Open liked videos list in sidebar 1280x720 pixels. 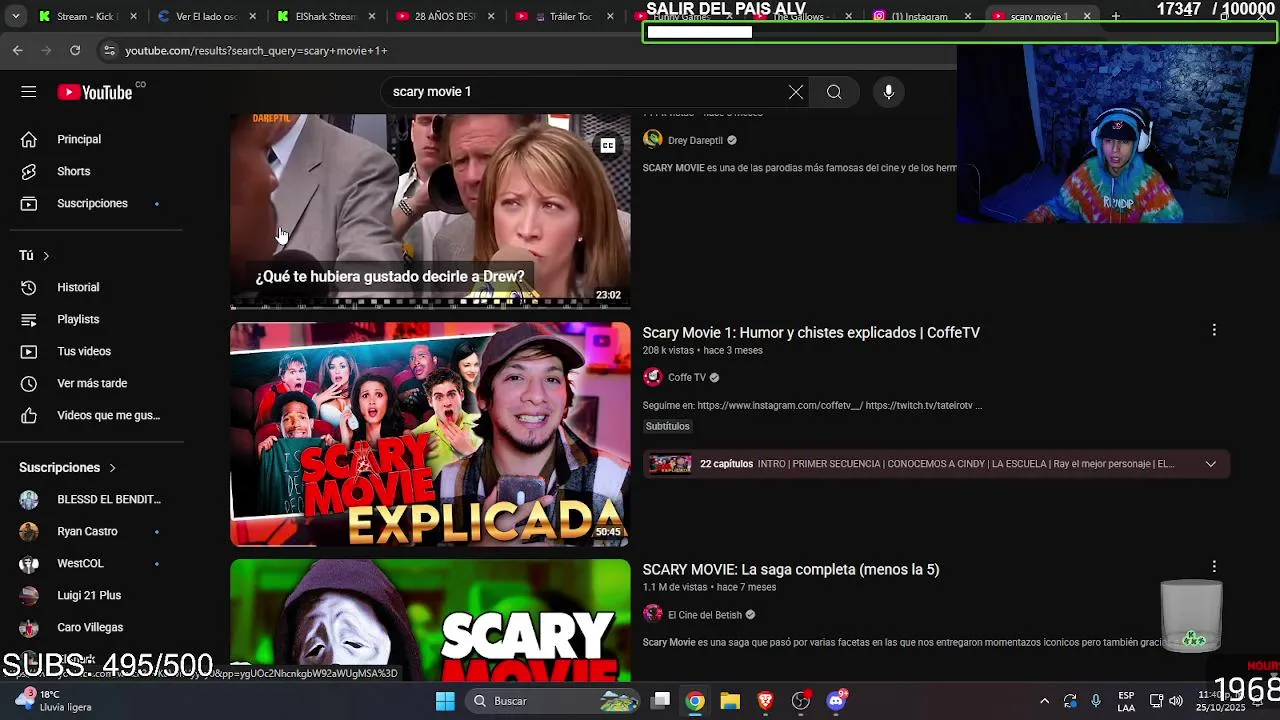tap(92, 415)
